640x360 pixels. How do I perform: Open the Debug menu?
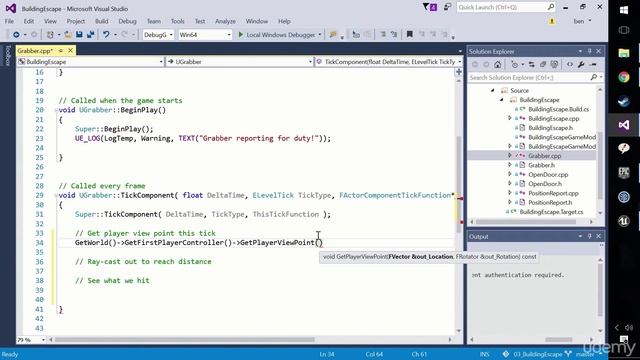click(127, 21)
